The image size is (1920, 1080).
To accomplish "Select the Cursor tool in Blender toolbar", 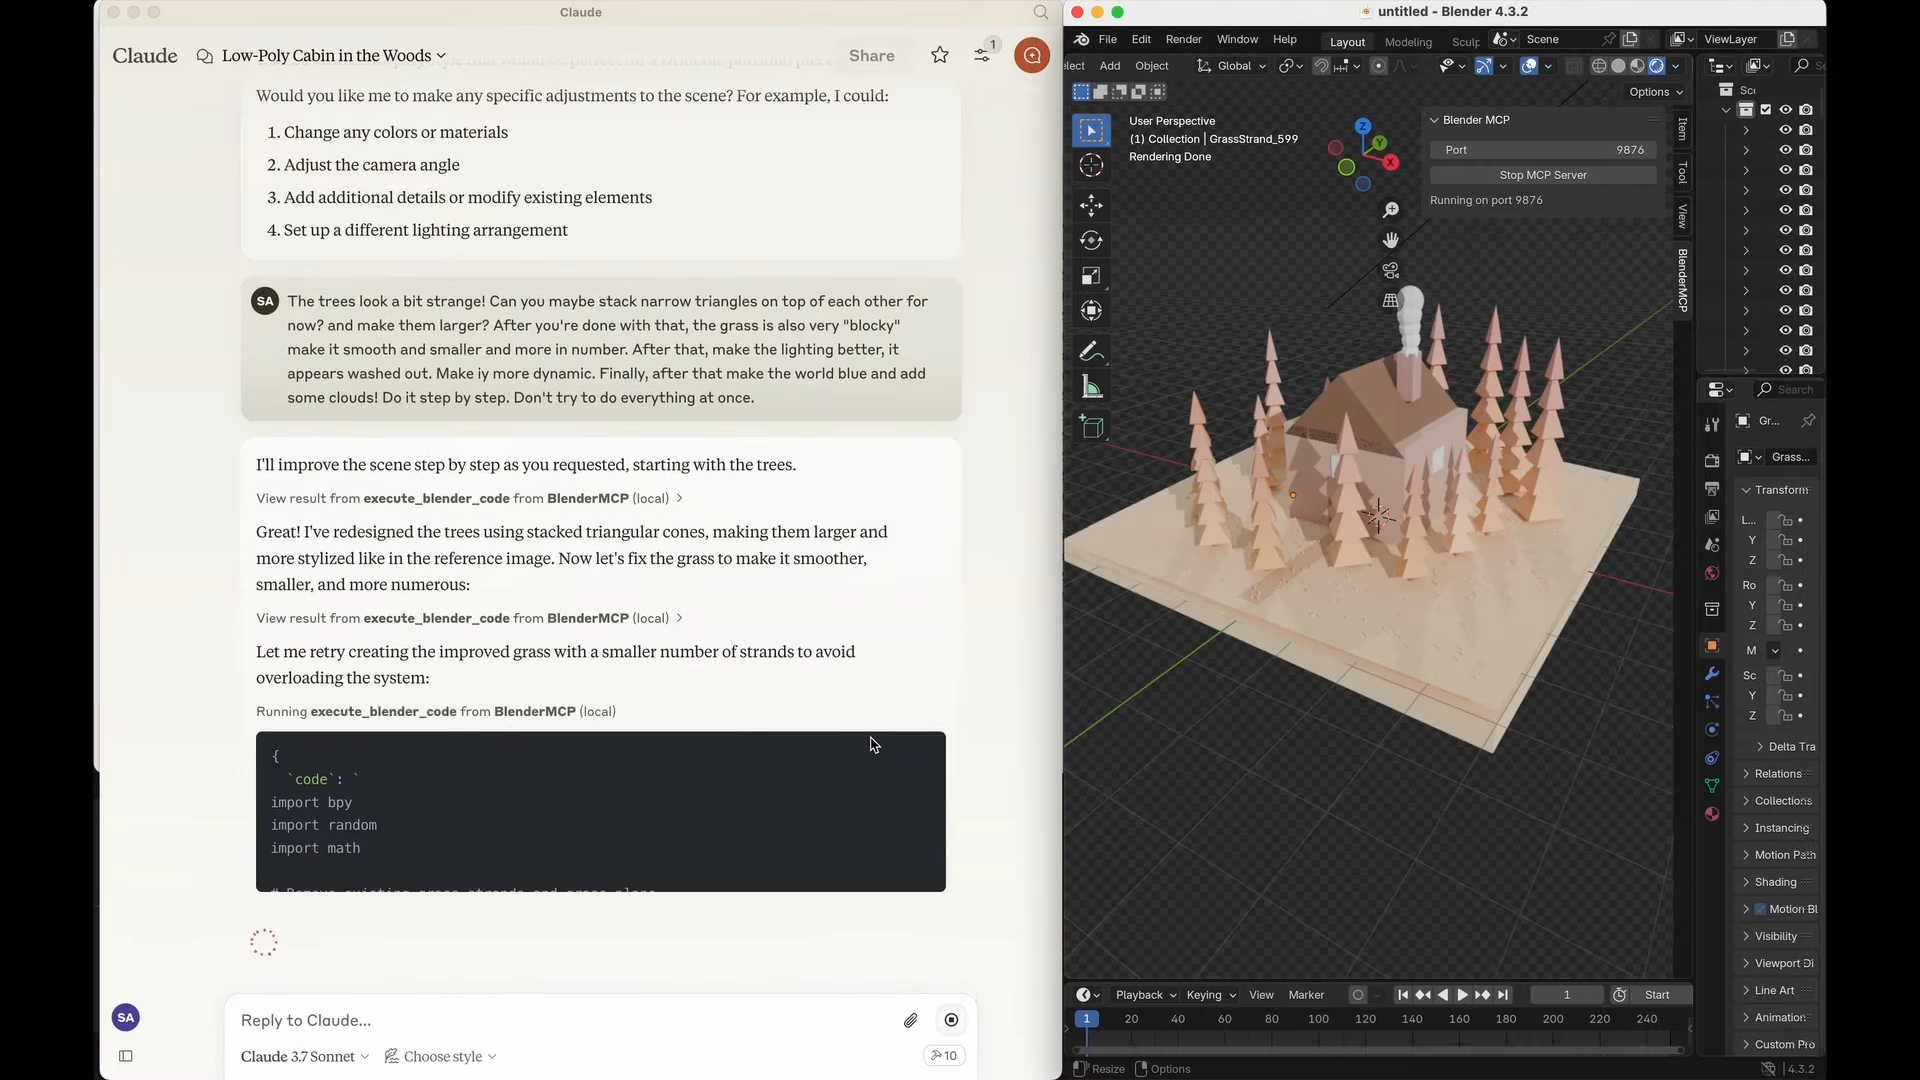I will 1091,165.
